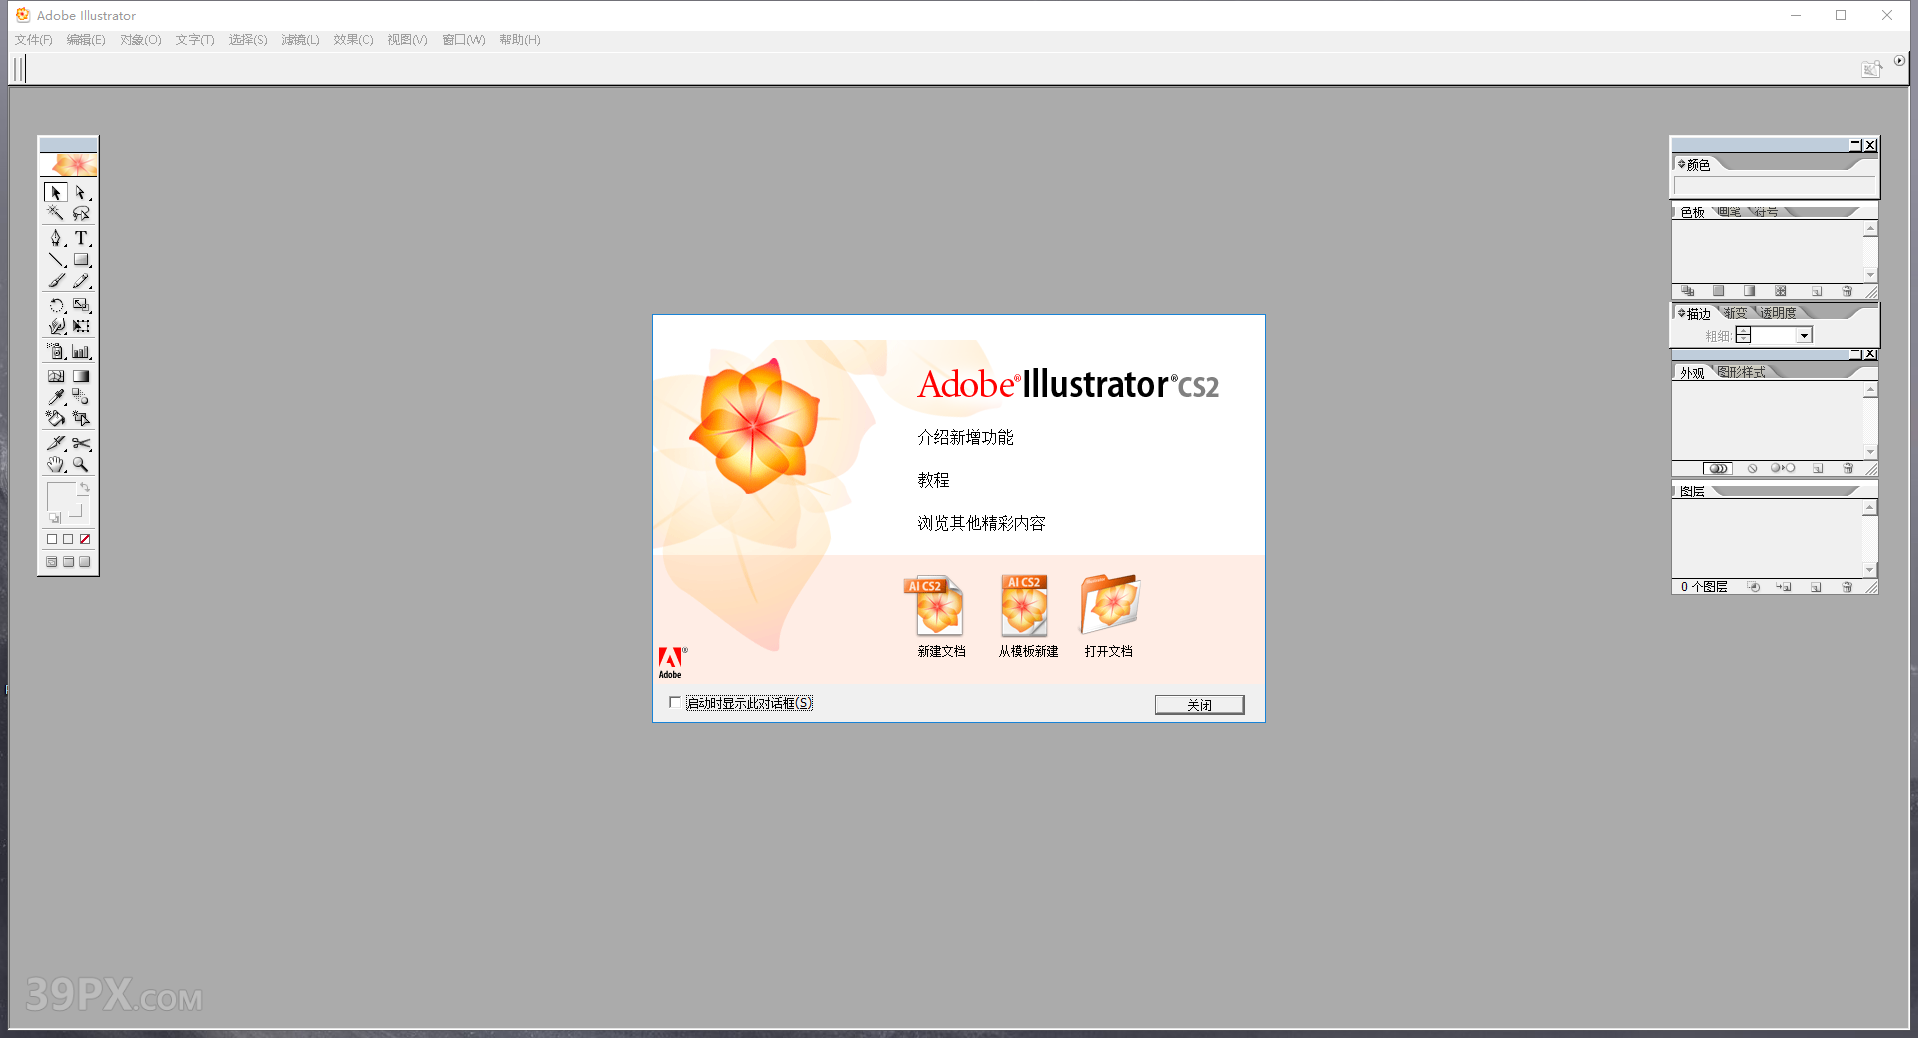
Task: Select the Paintbrush tool
Action: coord(55,281)
